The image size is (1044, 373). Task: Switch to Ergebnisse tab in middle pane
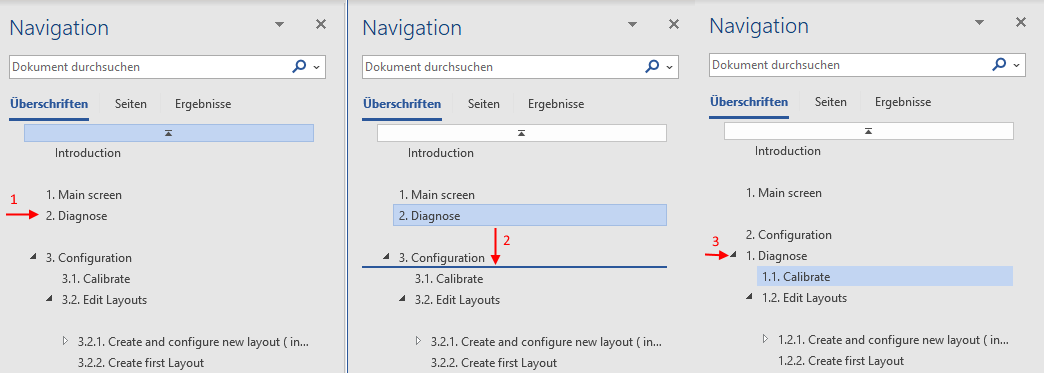click(x=556, y=104)
